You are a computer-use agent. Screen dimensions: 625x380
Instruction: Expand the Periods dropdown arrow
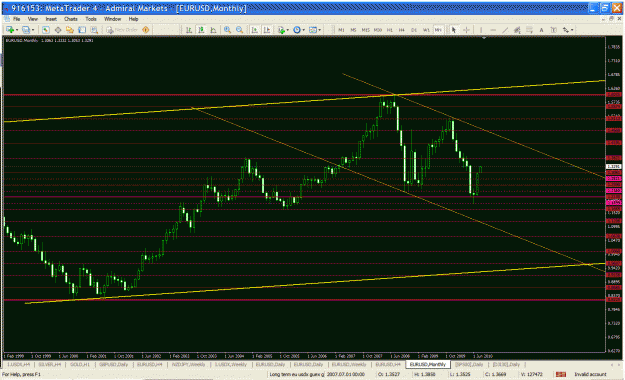pyautogui.click(x=303, y=30)
